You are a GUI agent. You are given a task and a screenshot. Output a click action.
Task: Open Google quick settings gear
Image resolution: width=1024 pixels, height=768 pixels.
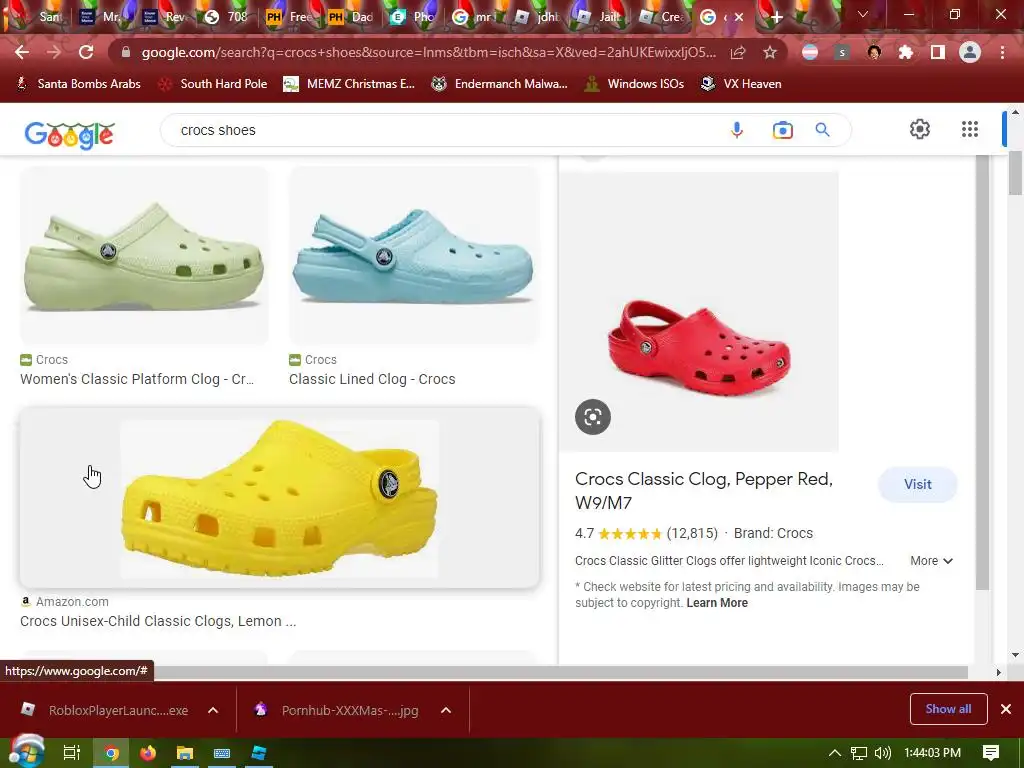pyautogui.click(x=920, y=129)
